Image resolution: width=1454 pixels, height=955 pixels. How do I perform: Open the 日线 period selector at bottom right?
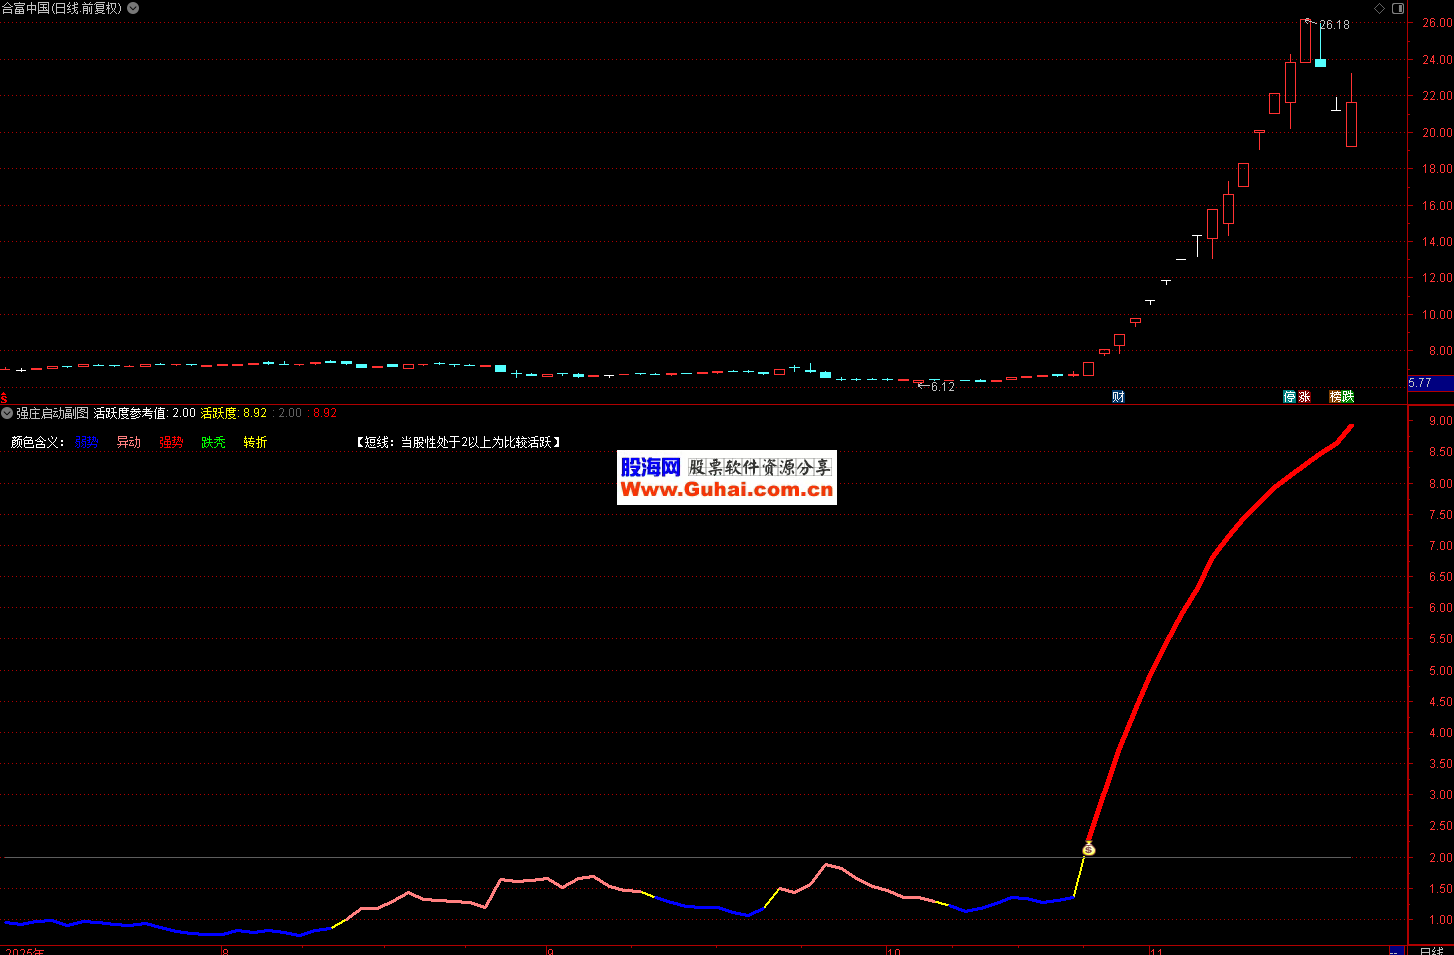[x=1431, y=950]
